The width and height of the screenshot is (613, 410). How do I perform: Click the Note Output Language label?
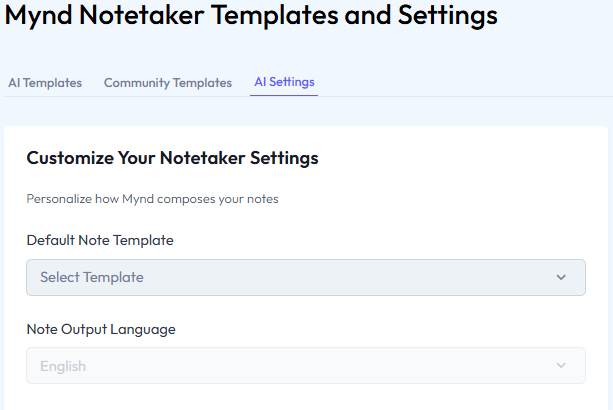(x=101, y=329)
